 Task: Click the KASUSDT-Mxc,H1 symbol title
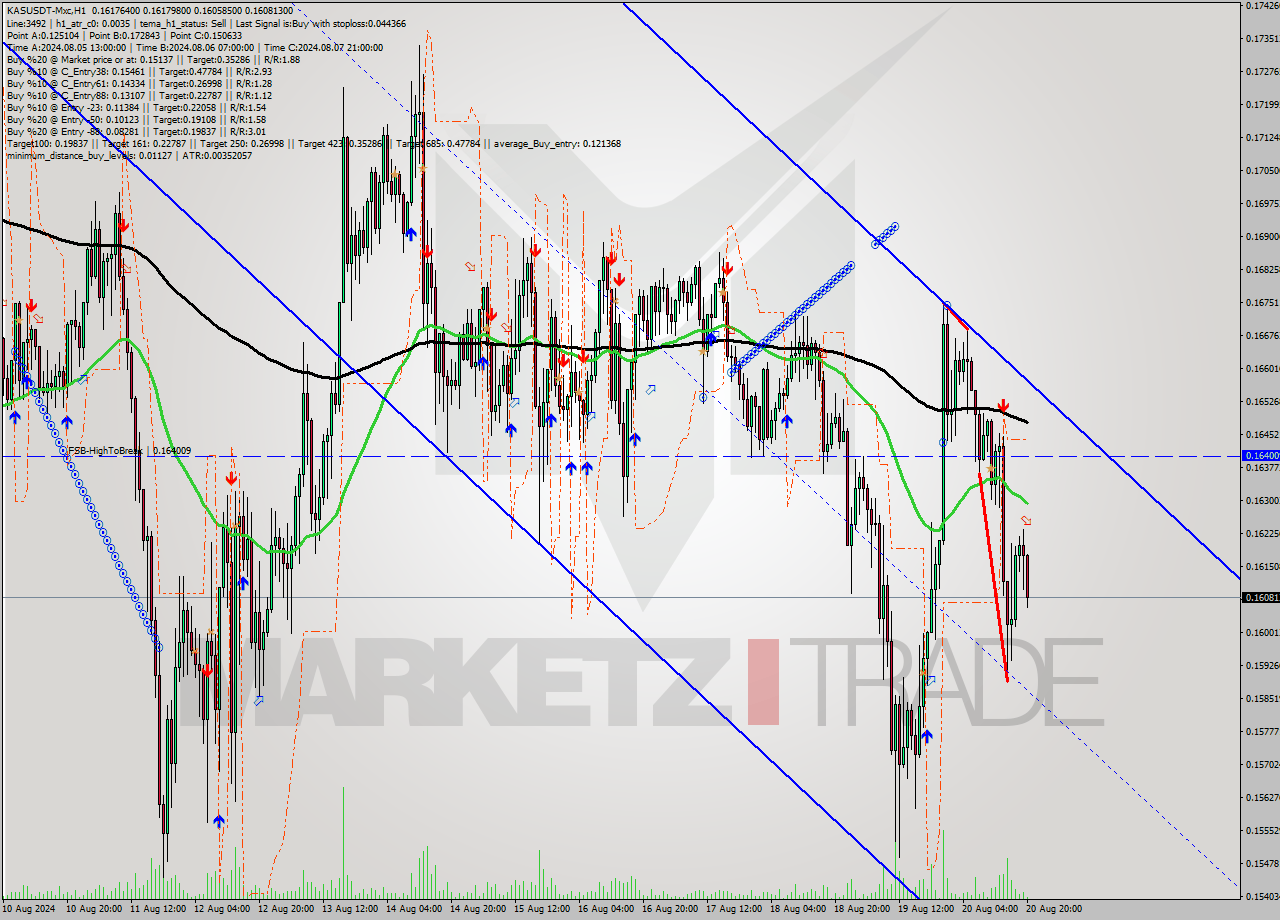click(47, 10)
